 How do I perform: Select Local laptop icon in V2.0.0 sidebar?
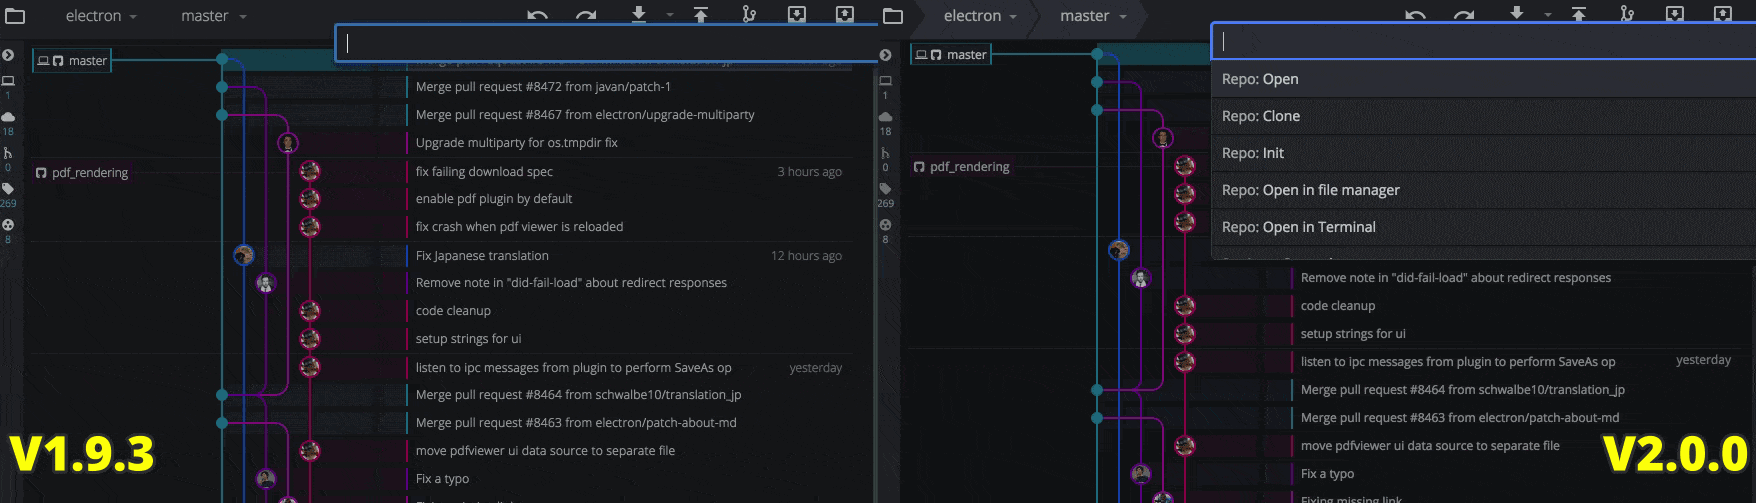(885, 81)
